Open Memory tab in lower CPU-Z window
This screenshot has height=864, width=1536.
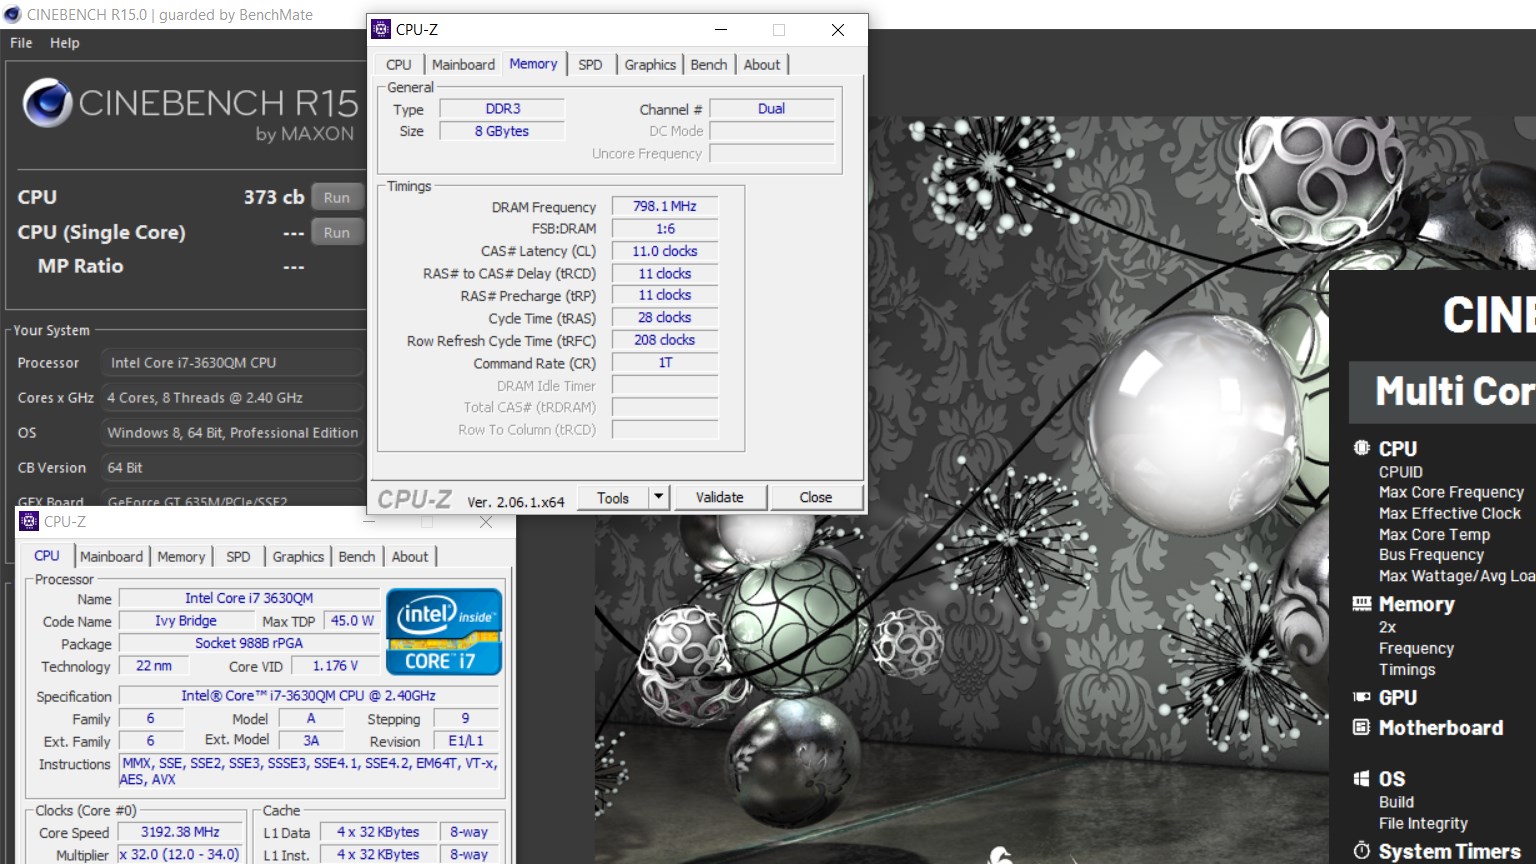181,556
